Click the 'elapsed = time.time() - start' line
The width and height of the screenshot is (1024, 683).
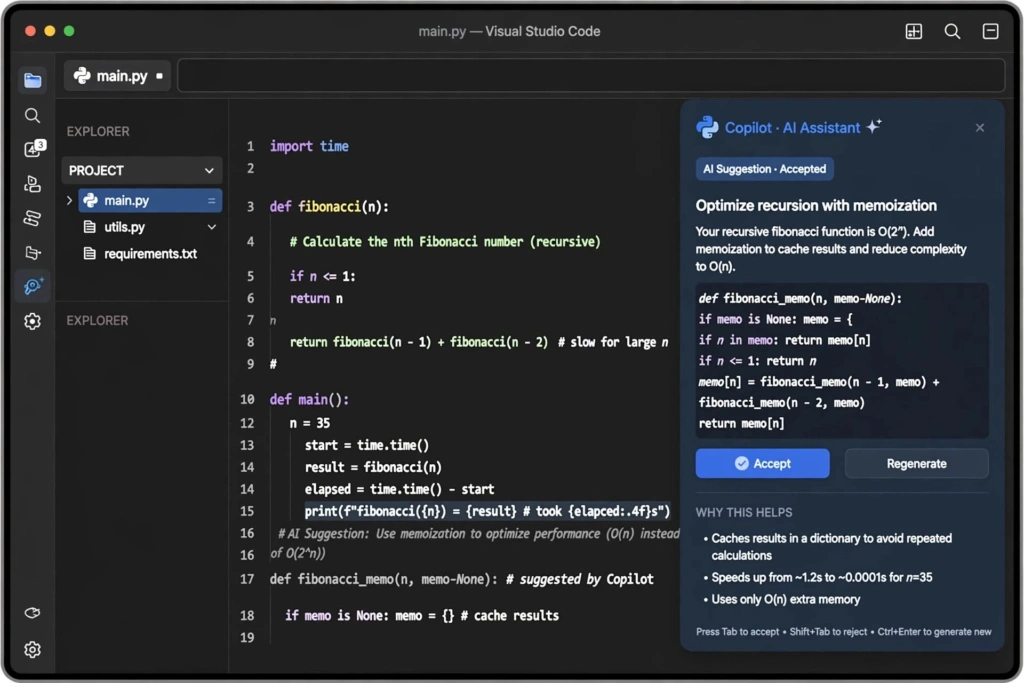pos(399,489)
